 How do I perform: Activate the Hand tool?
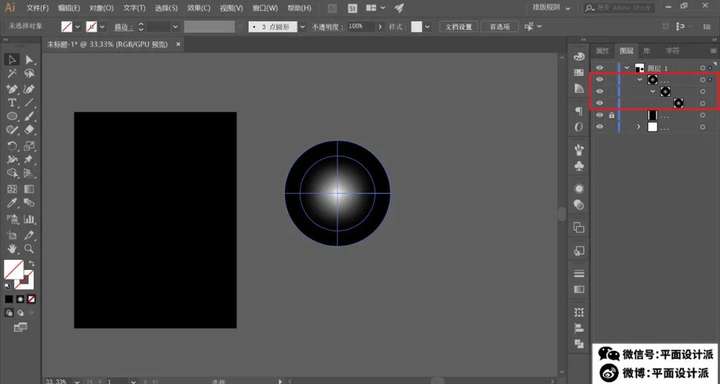[12, 249]
